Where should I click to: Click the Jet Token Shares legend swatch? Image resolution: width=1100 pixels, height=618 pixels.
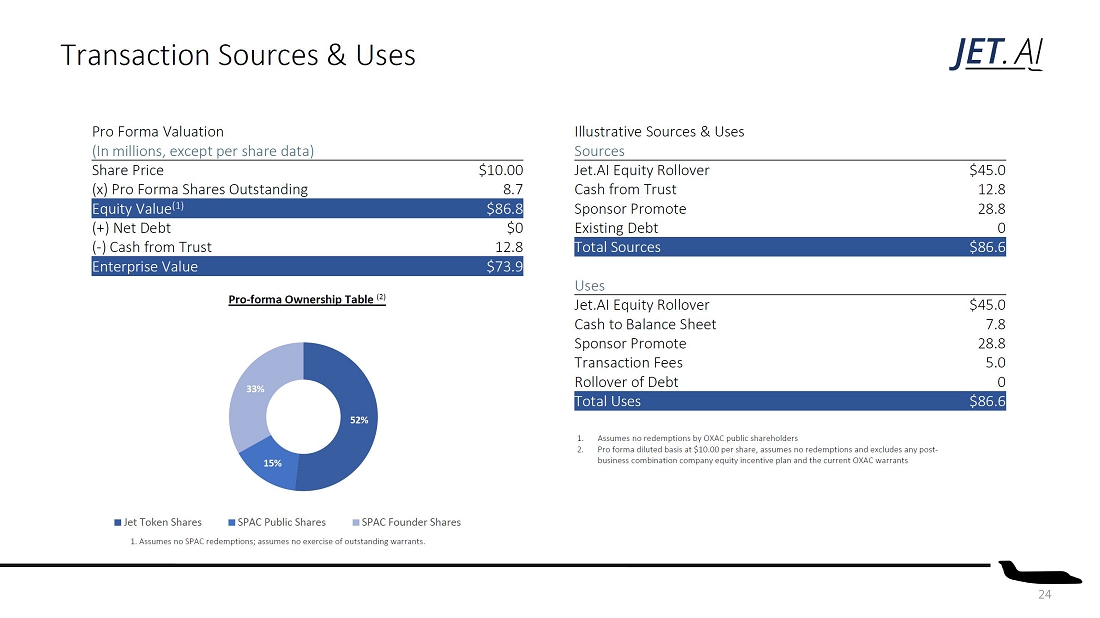click(x=118, y=522)
